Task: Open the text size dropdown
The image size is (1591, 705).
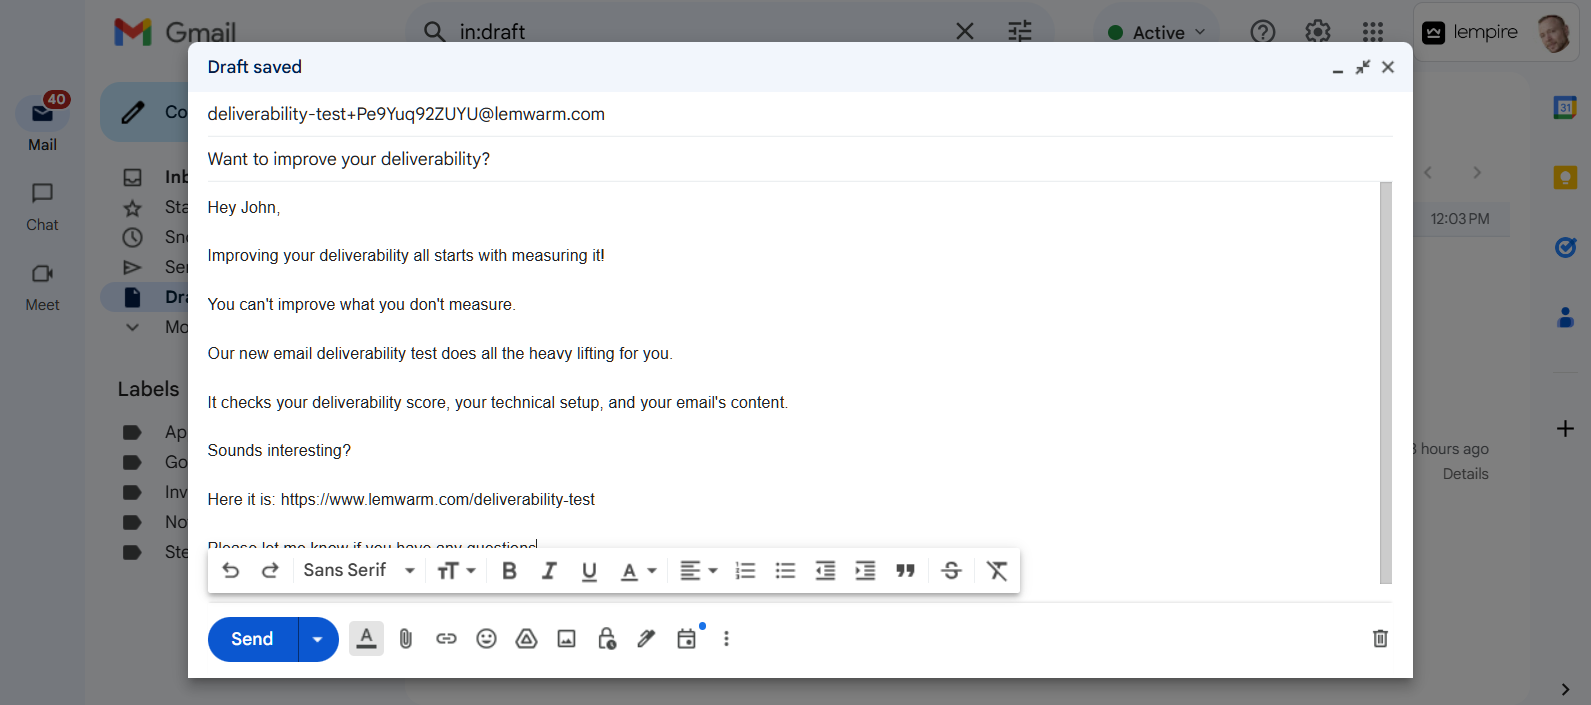Action: 456,570
